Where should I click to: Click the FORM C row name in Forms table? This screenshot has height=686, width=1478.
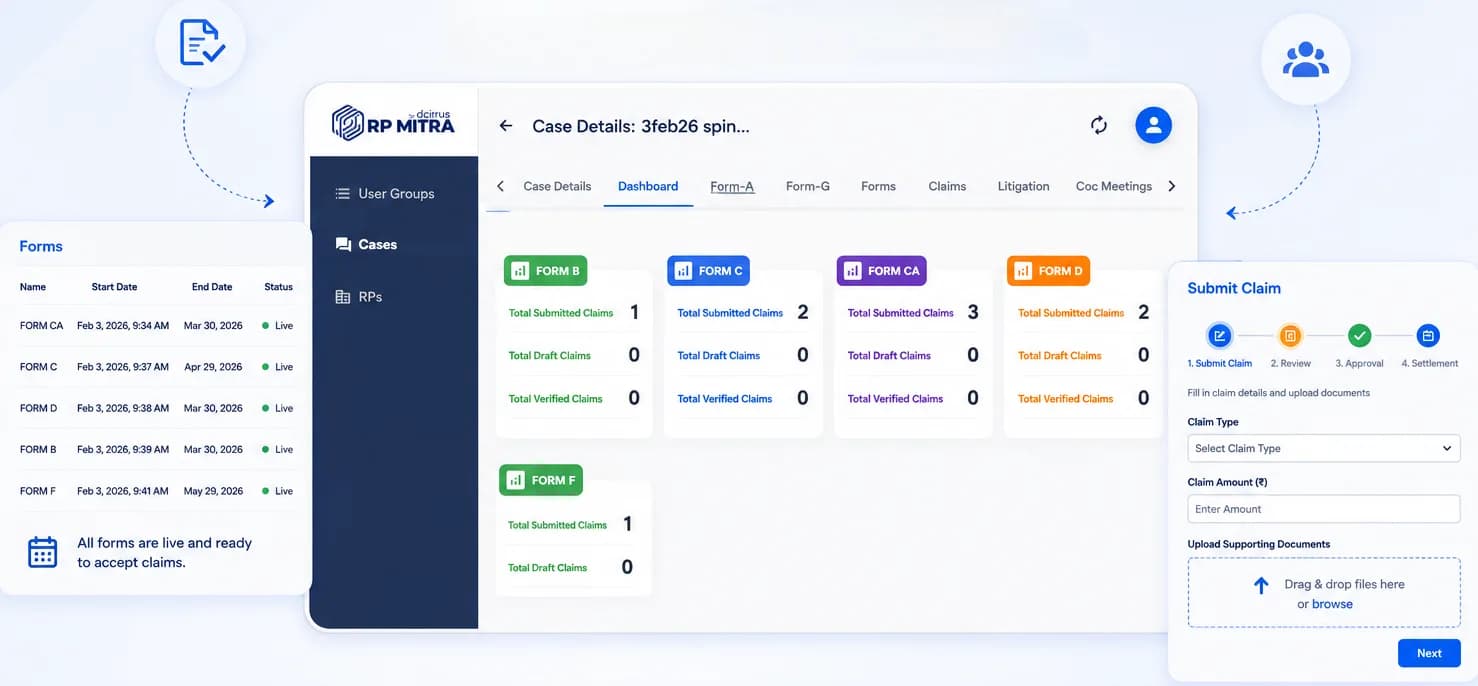[x=38, y=367]
